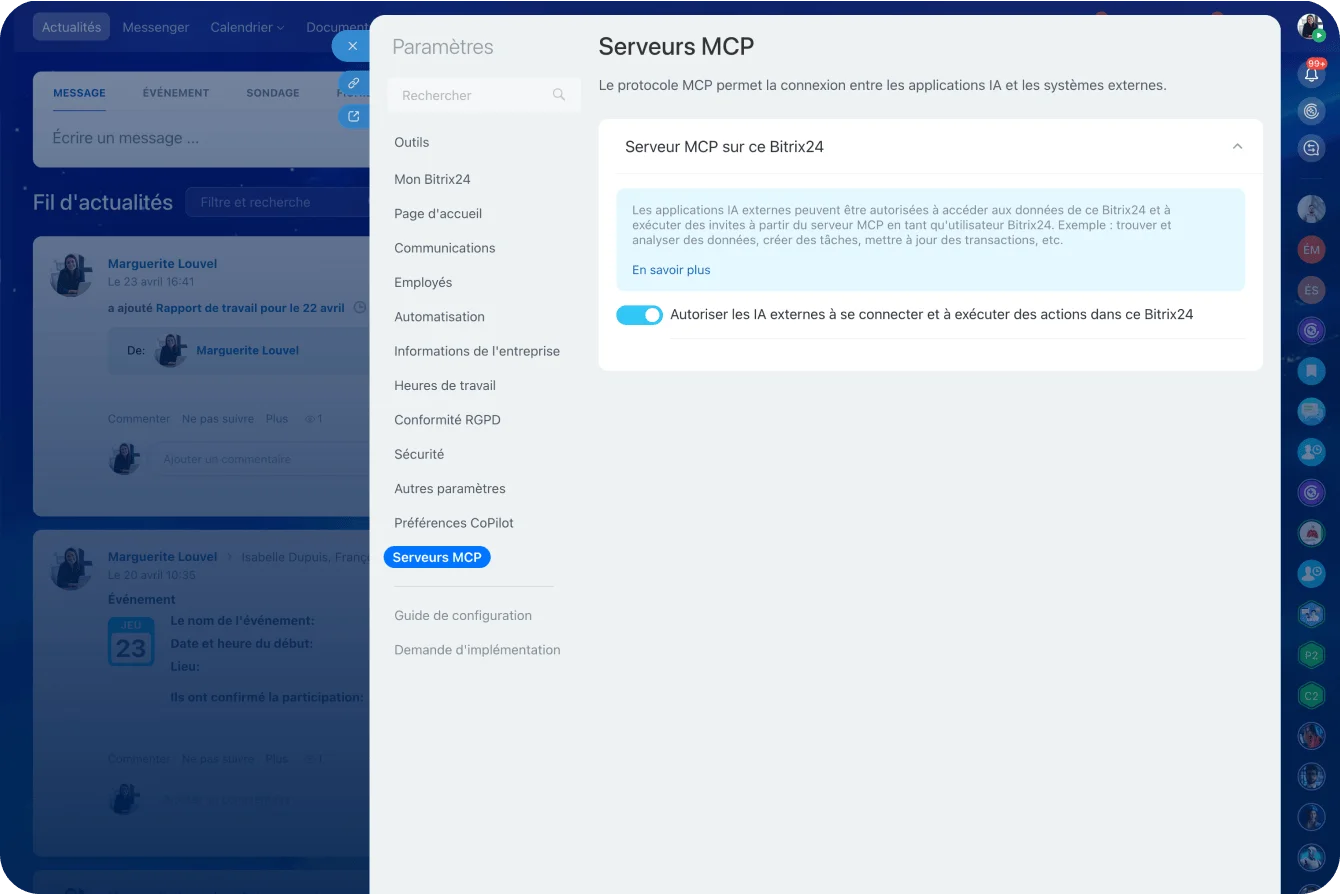Select Automatisation in the settings menu
This screenshot has height=894, width=1340.
click(x=439, y=317)
